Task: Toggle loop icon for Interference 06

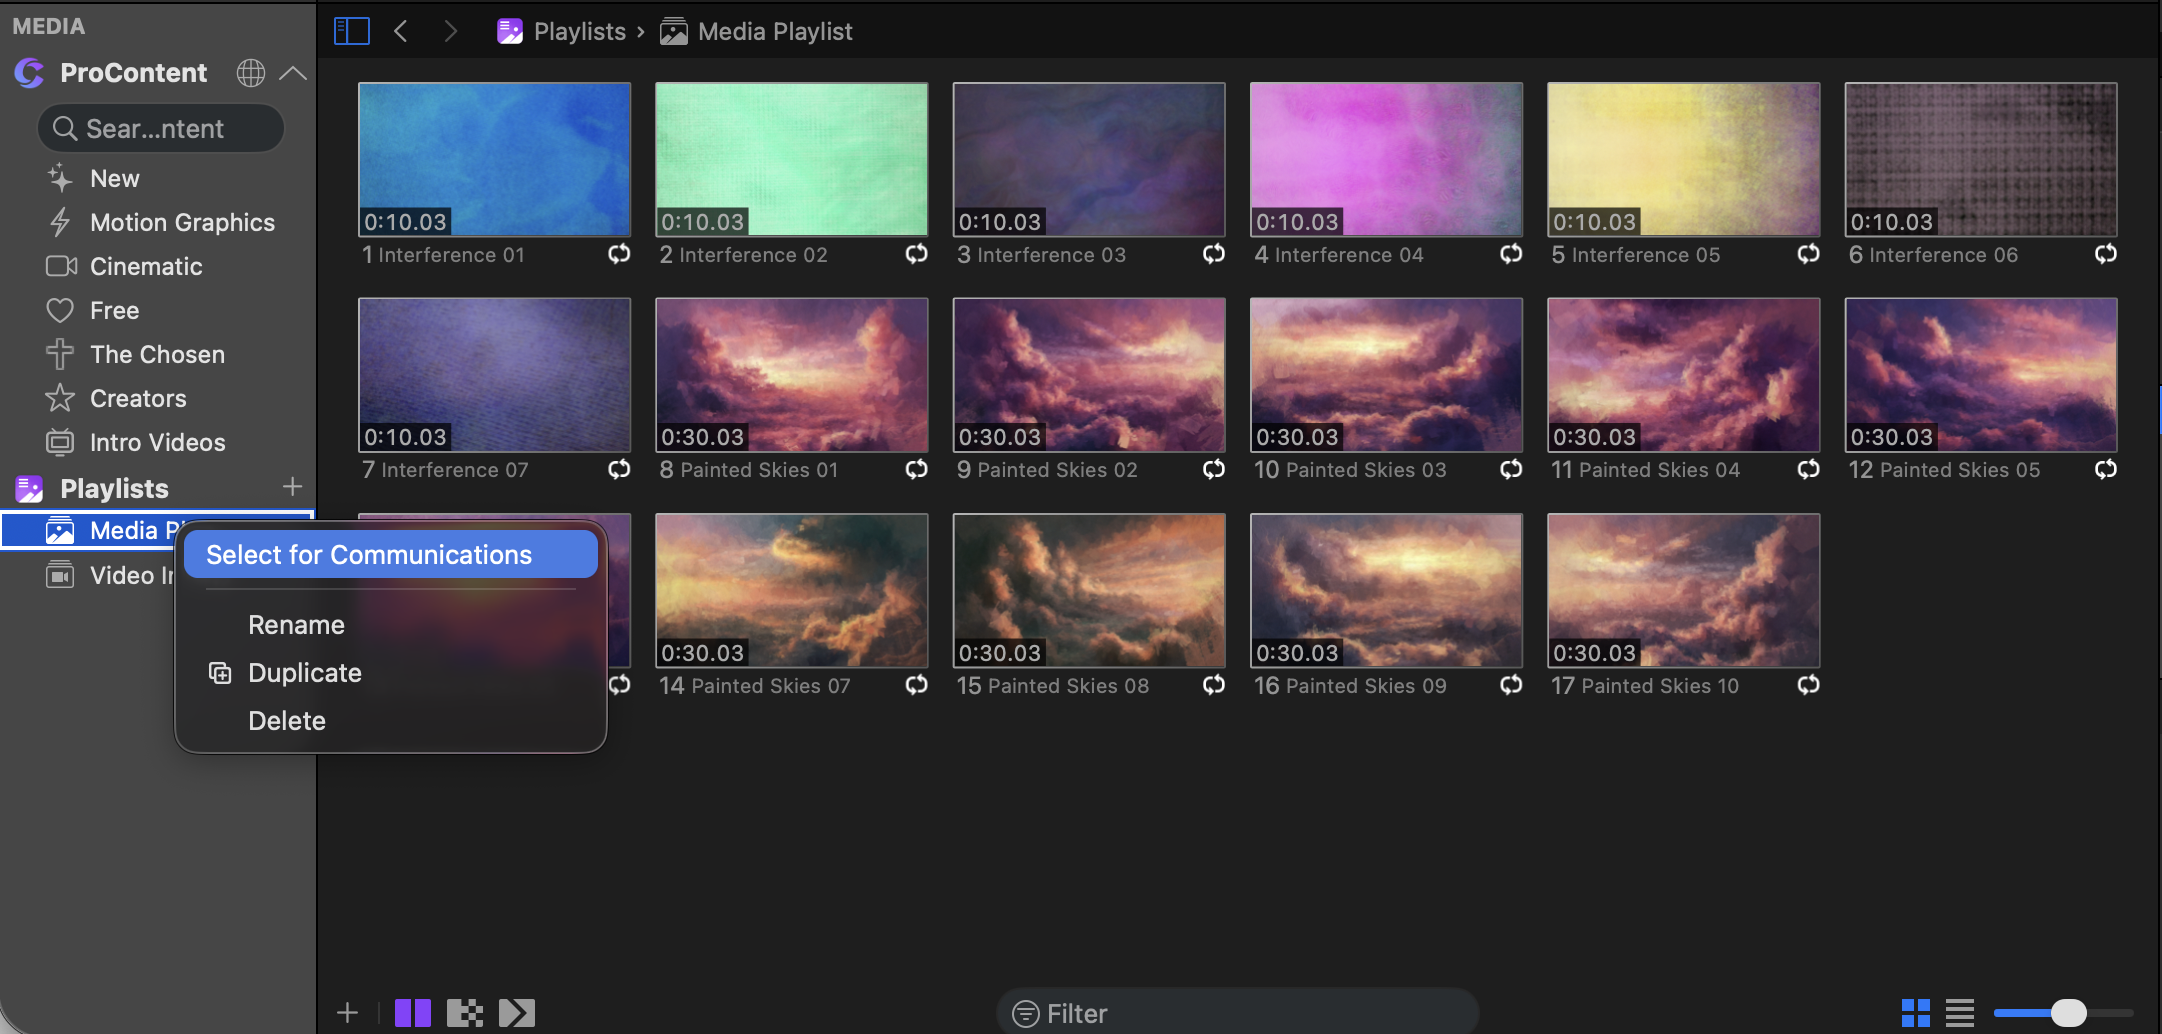Action: click(x=2106, y=254)
